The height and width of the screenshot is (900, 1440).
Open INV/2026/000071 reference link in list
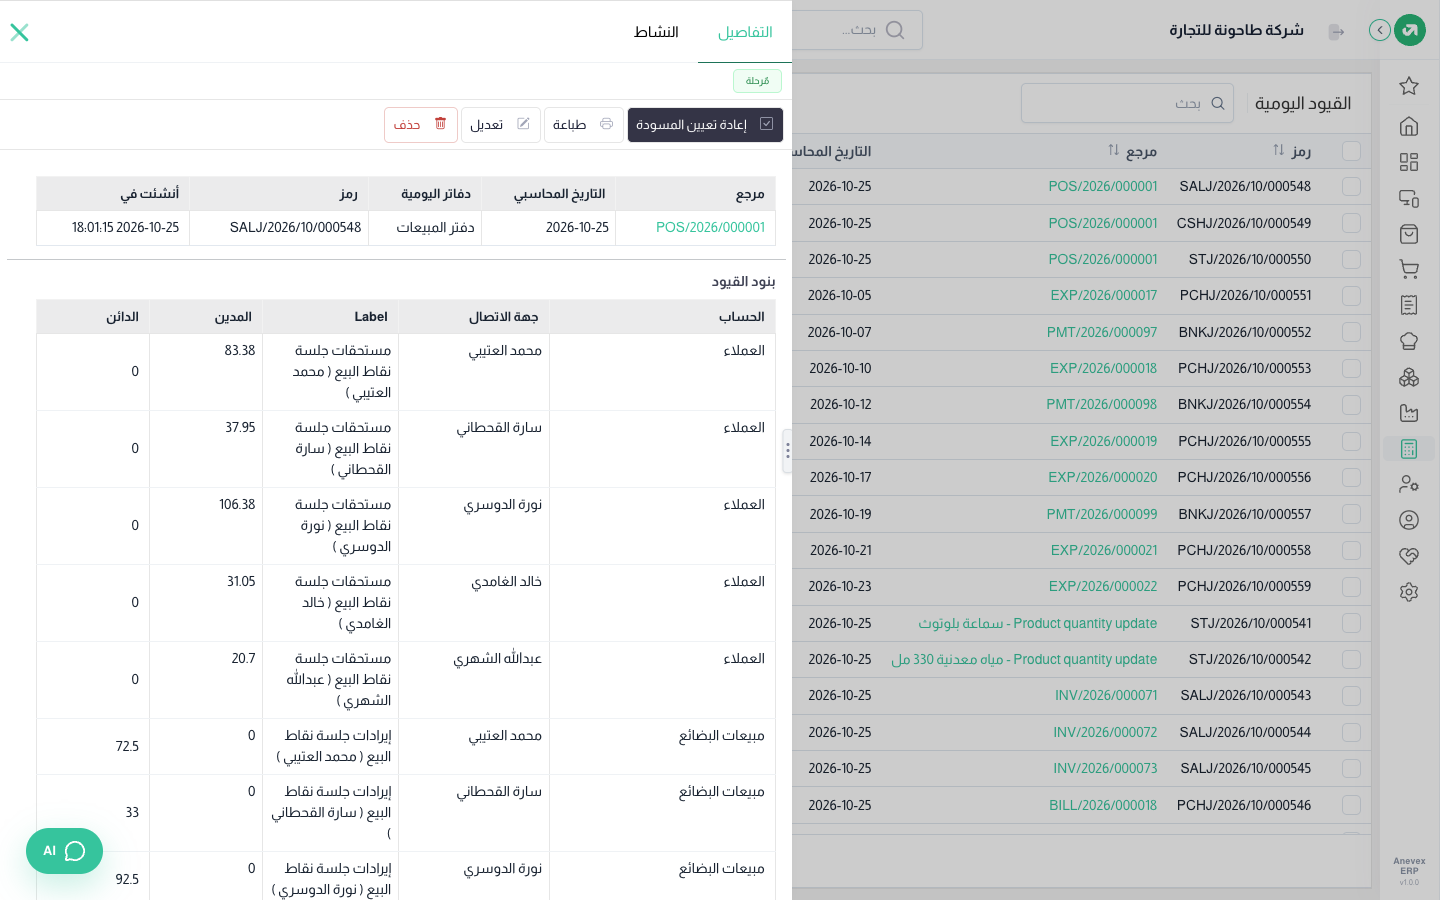coord(1106,695)
